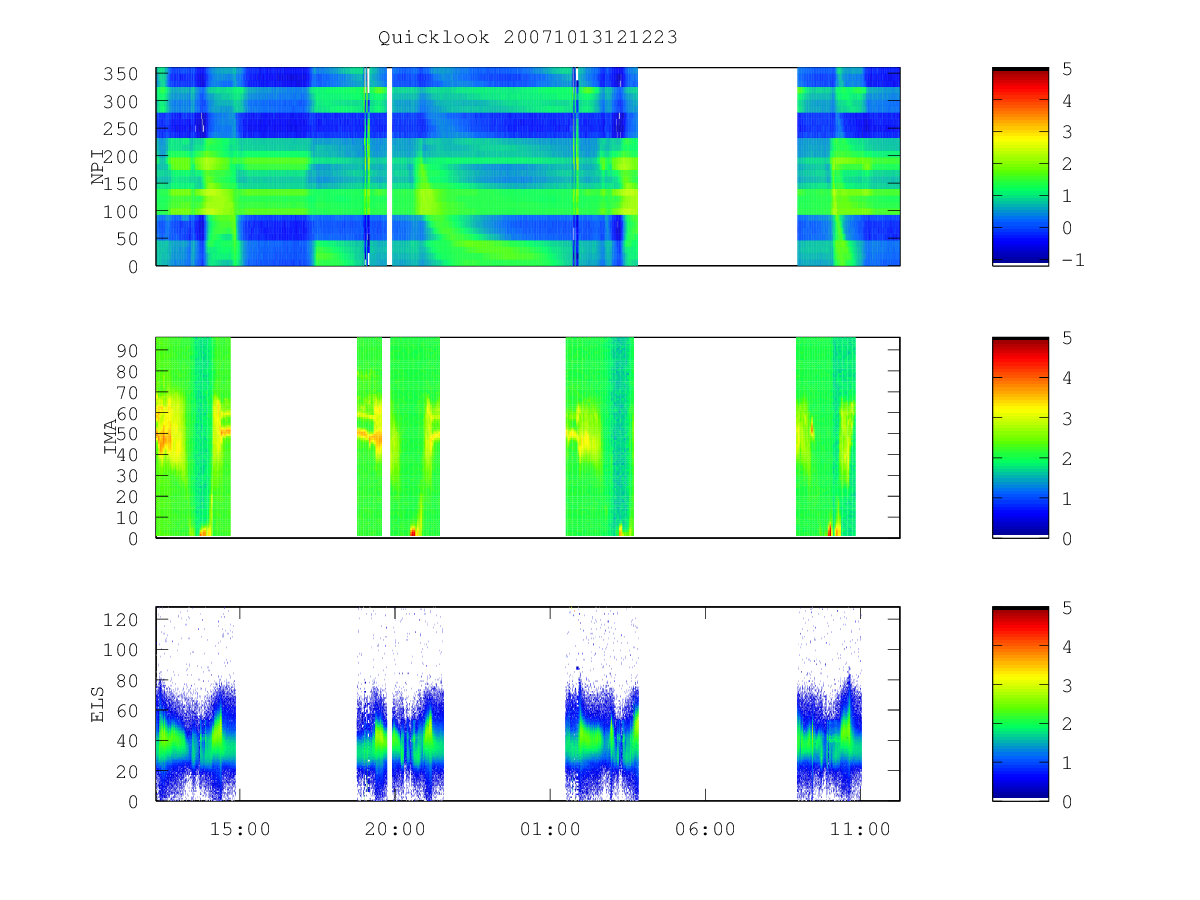
Task: Click the 15:00 time axis label
Action: point(239,829)
